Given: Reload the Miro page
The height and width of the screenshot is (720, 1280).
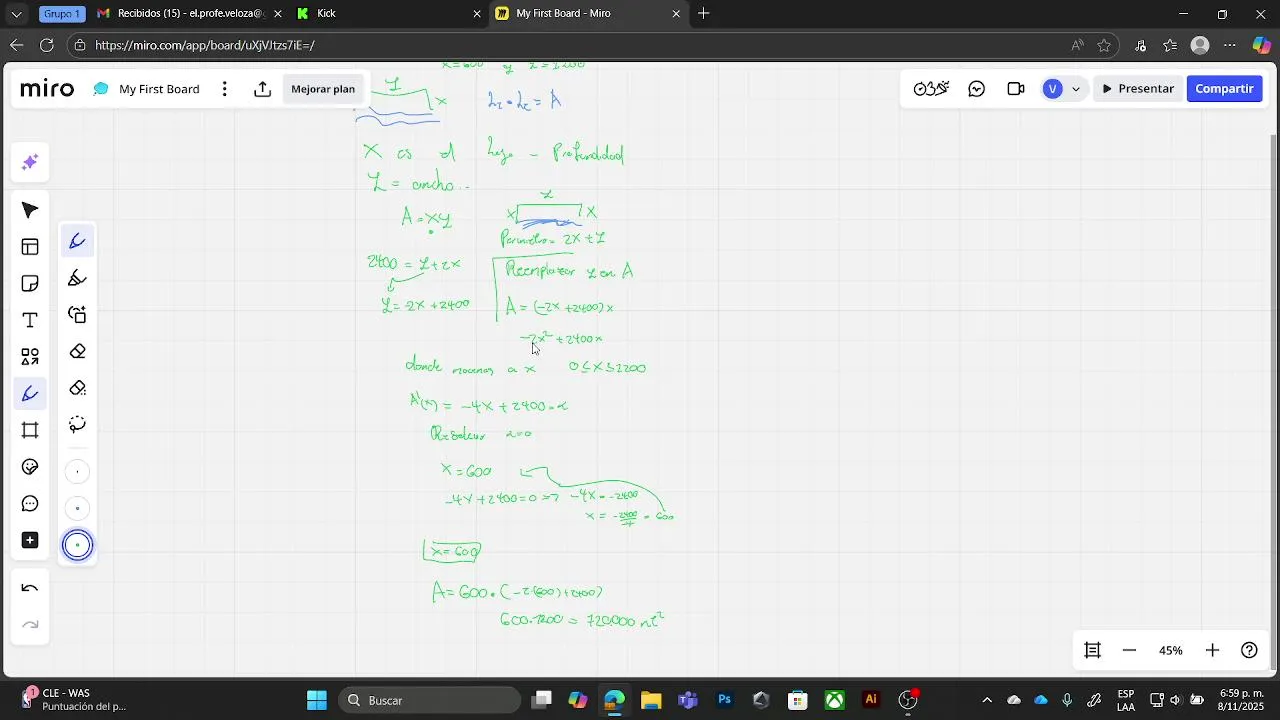Looking at the screenshot, I should 46,45.
